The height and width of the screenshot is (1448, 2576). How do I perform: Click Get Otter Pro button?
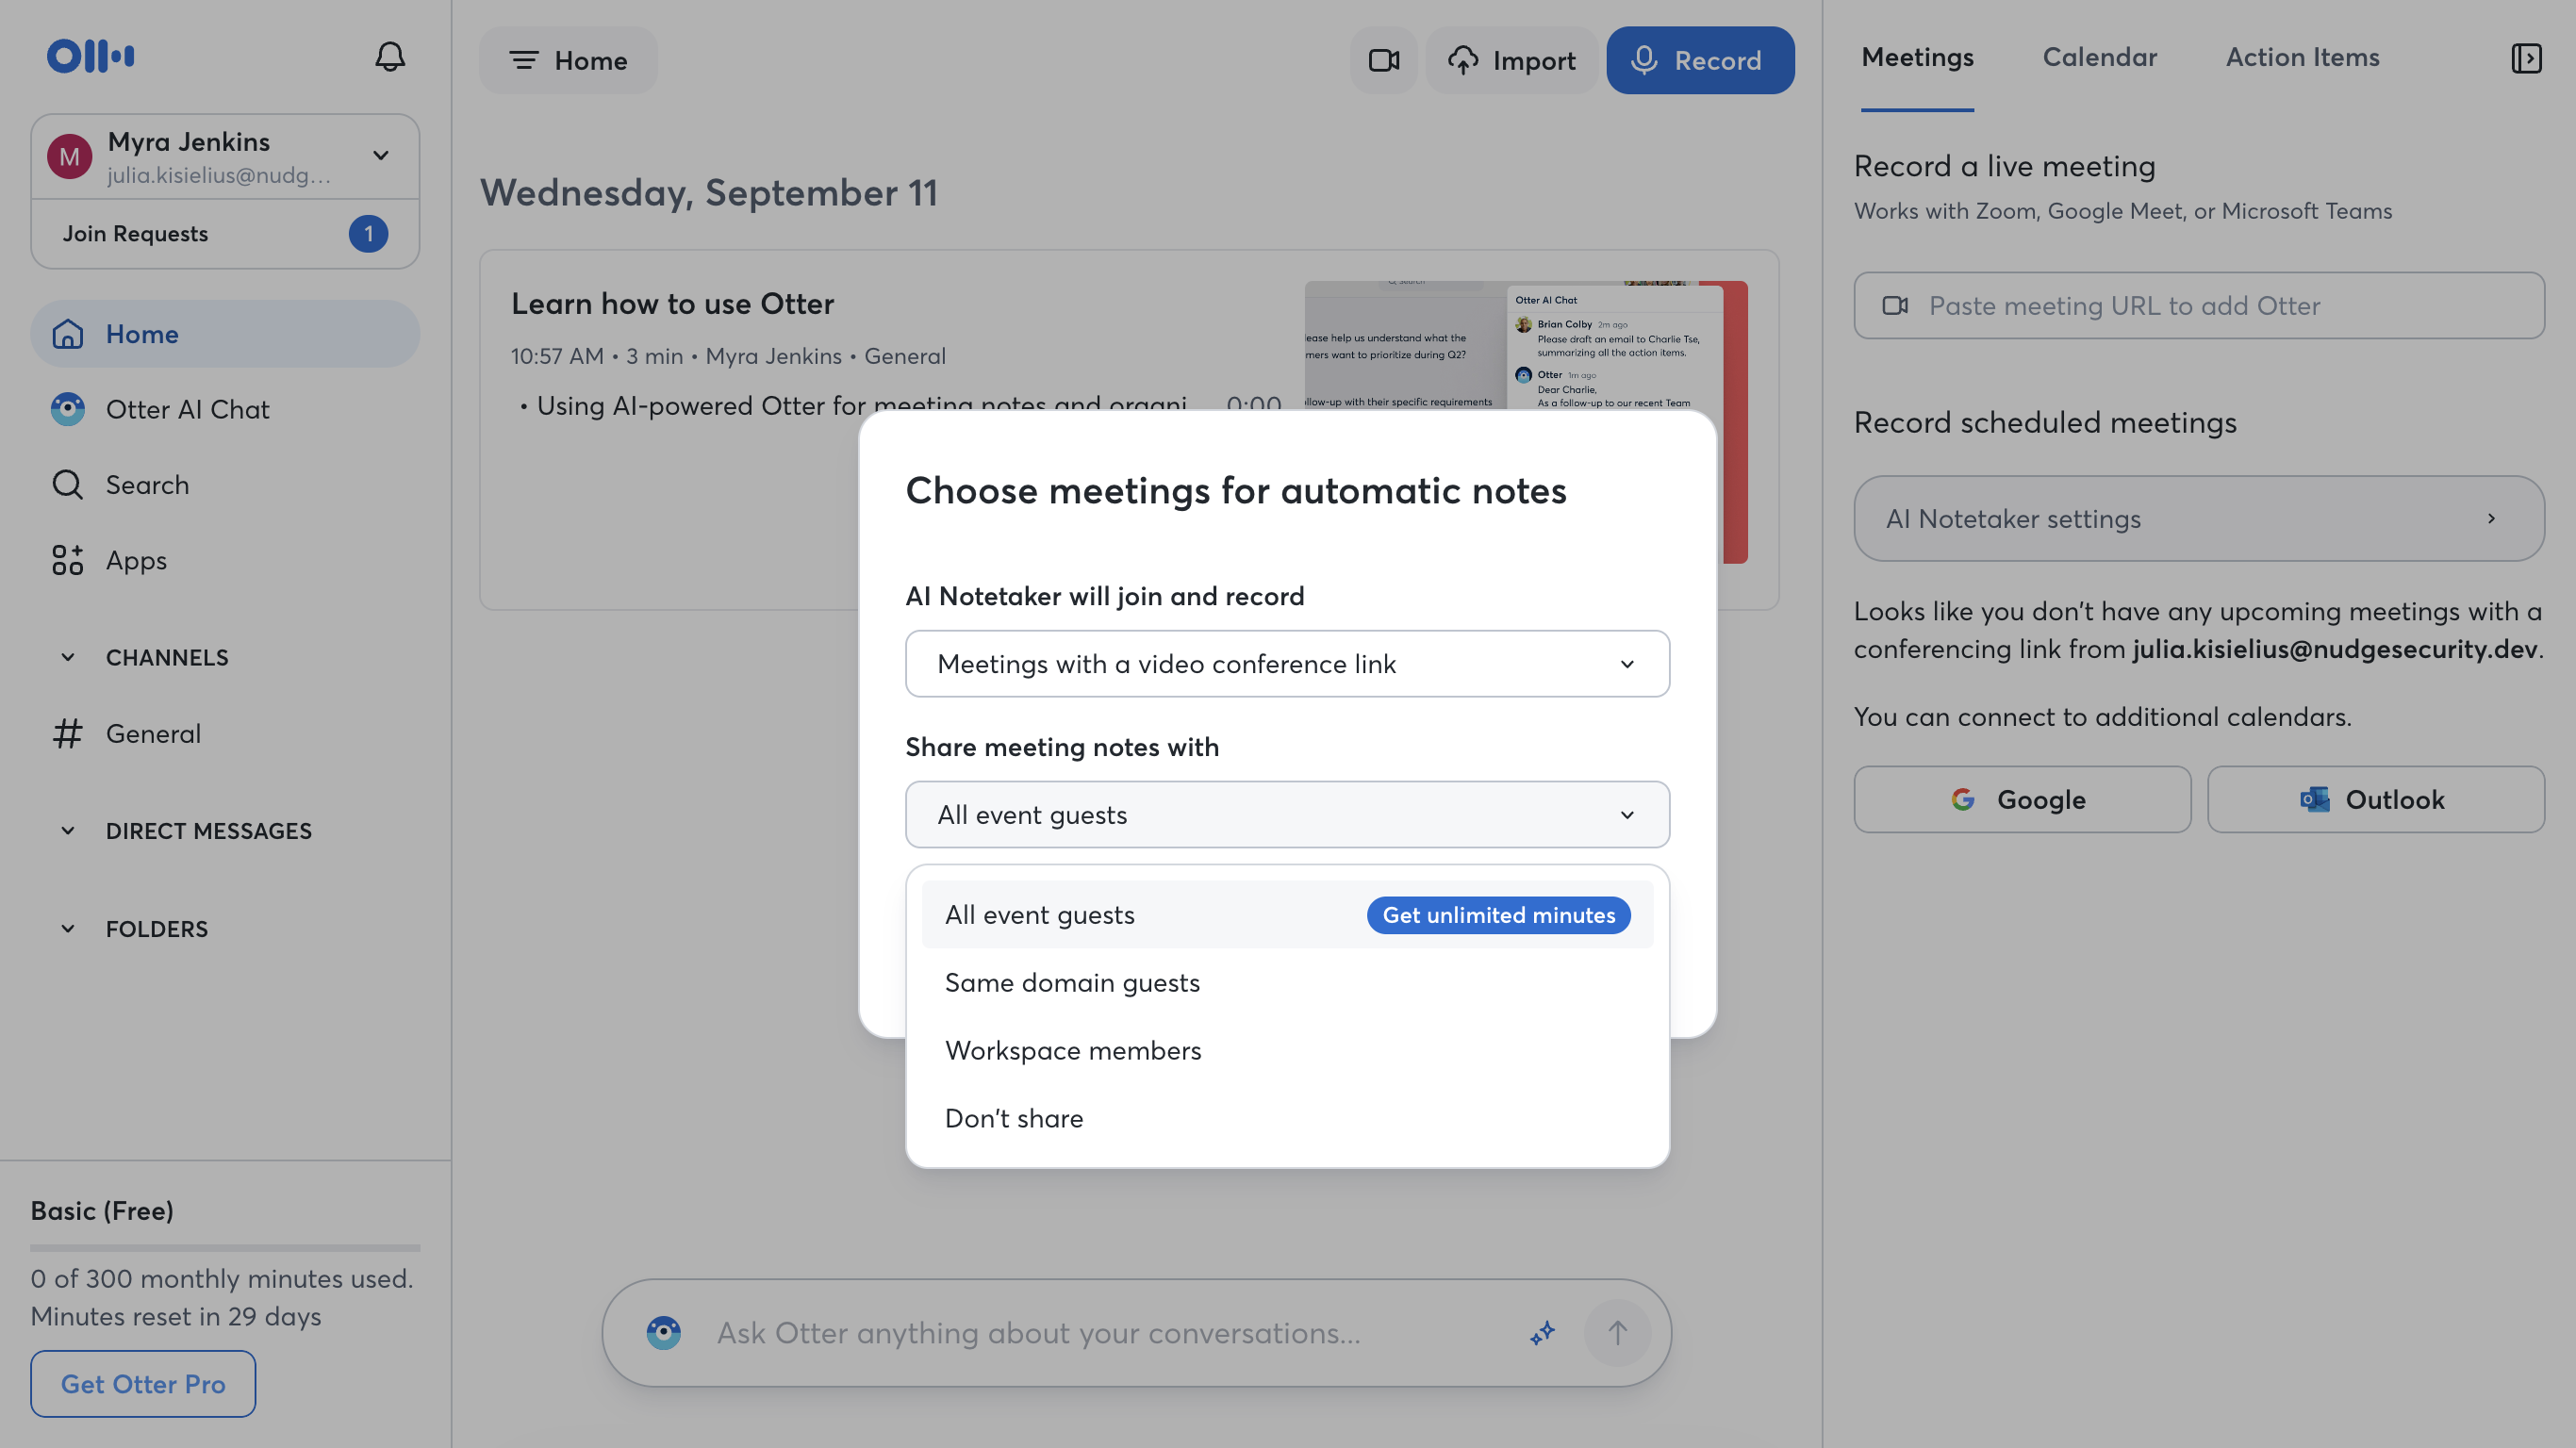tap(143, 1384)
